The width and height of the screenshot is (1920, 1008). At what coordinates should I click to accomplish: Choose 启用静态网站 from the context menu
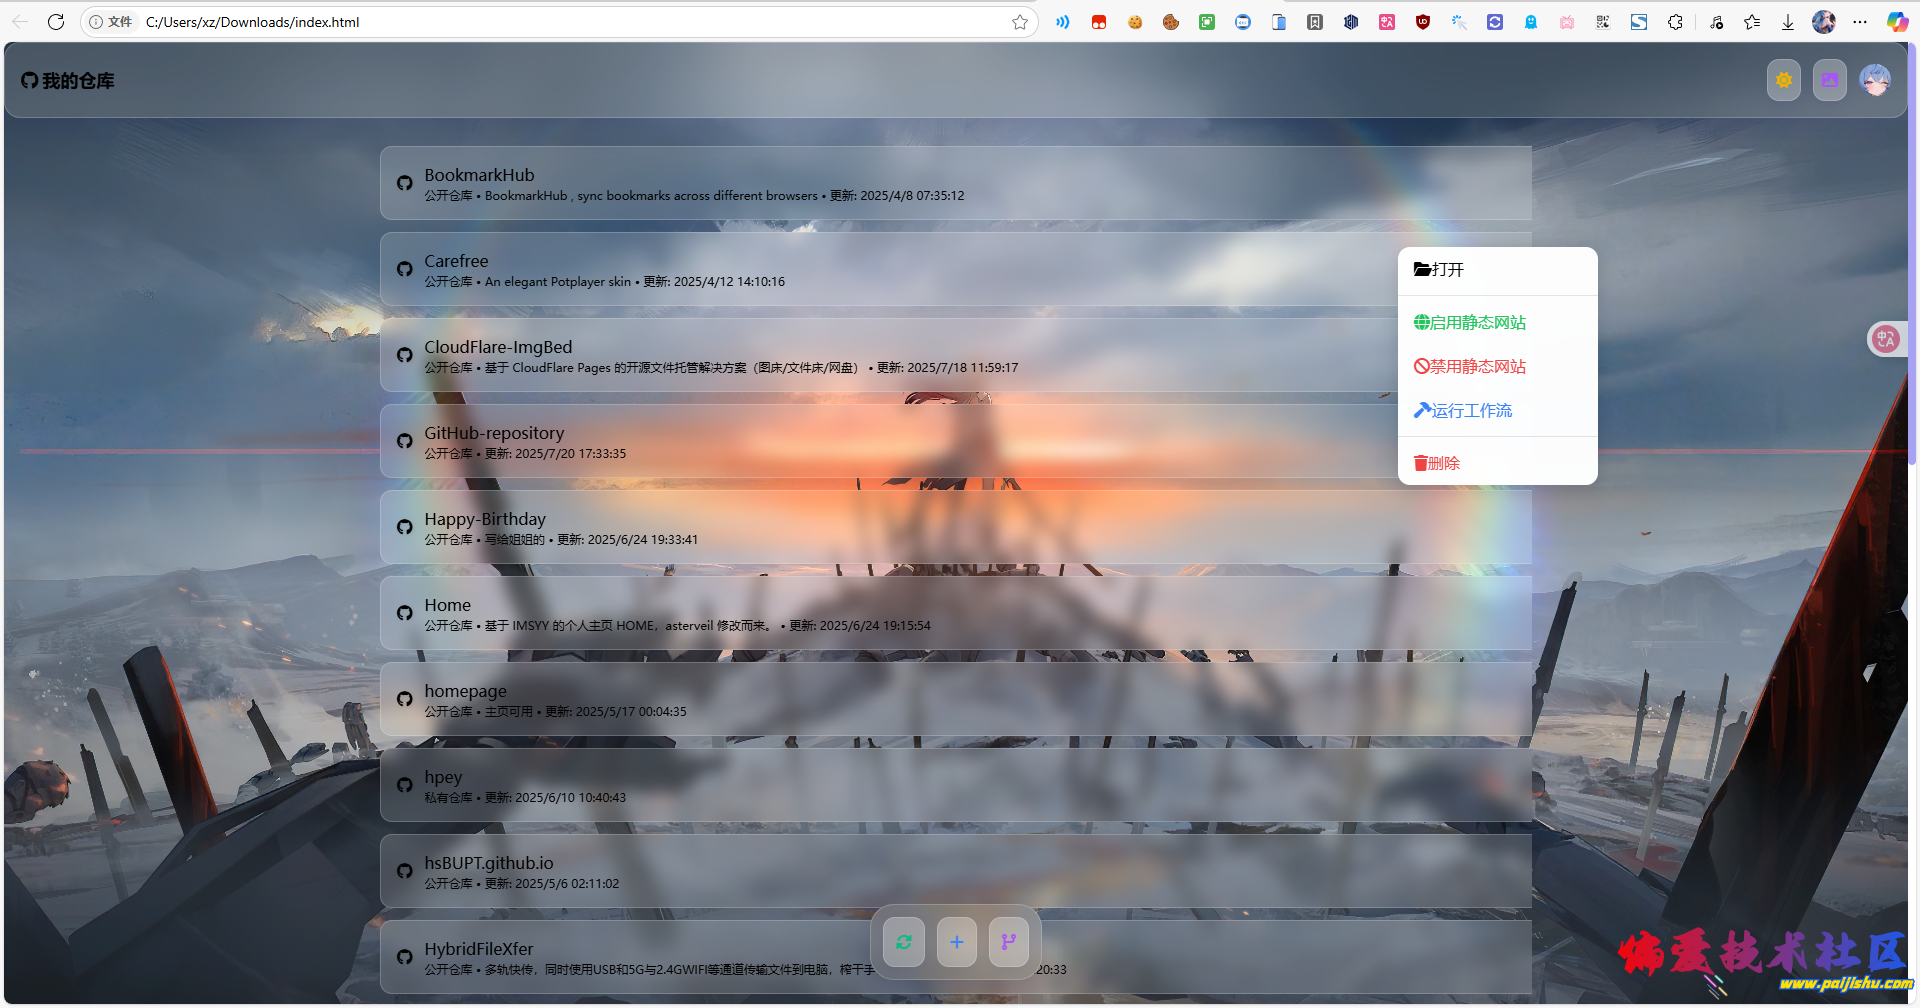click(1470, 323)
